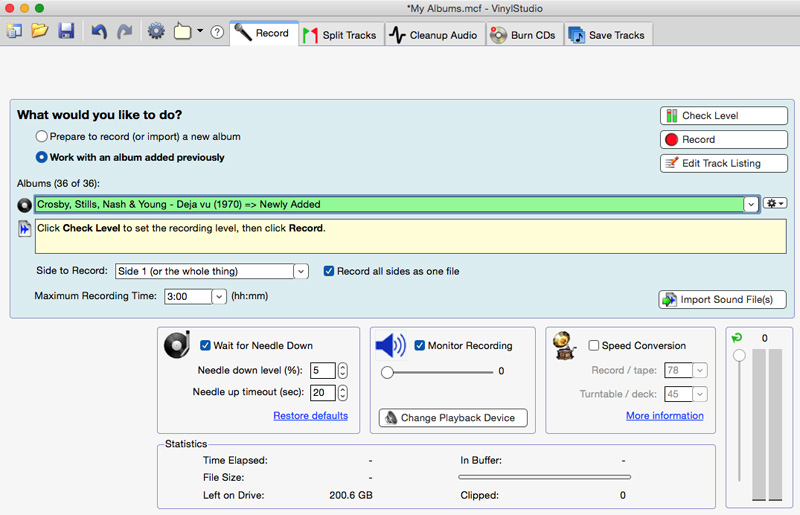Uncheck Wait for Needle Down
This screenshot has height=515, width=800.
point(206,346)
